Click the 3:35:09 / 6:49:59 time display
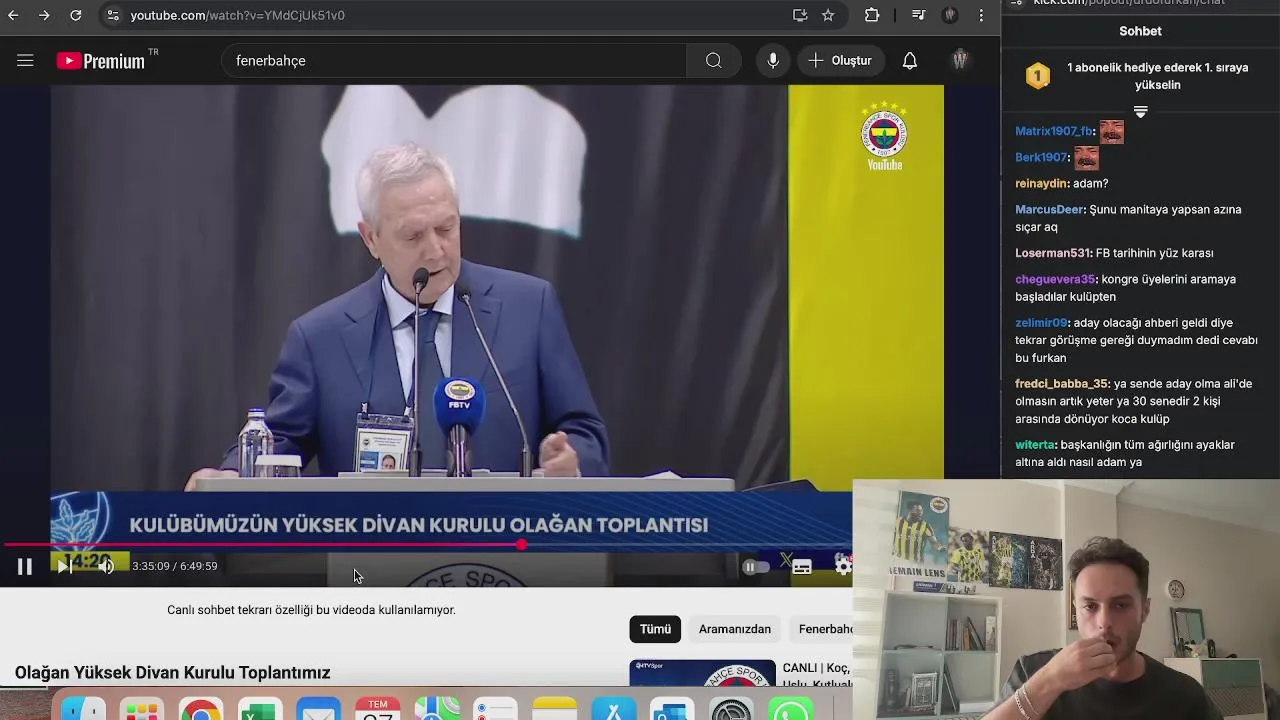 (175, 566)
